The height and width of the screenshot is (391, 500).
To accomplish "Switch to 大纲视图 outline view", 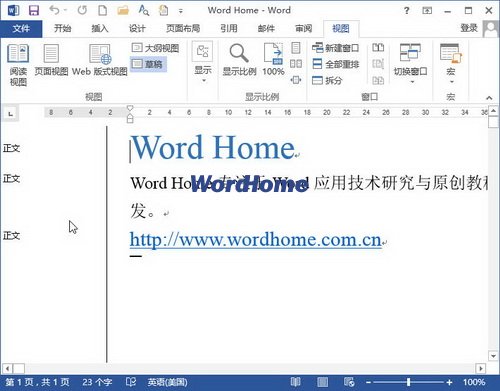I will click(x=155, y=48).
